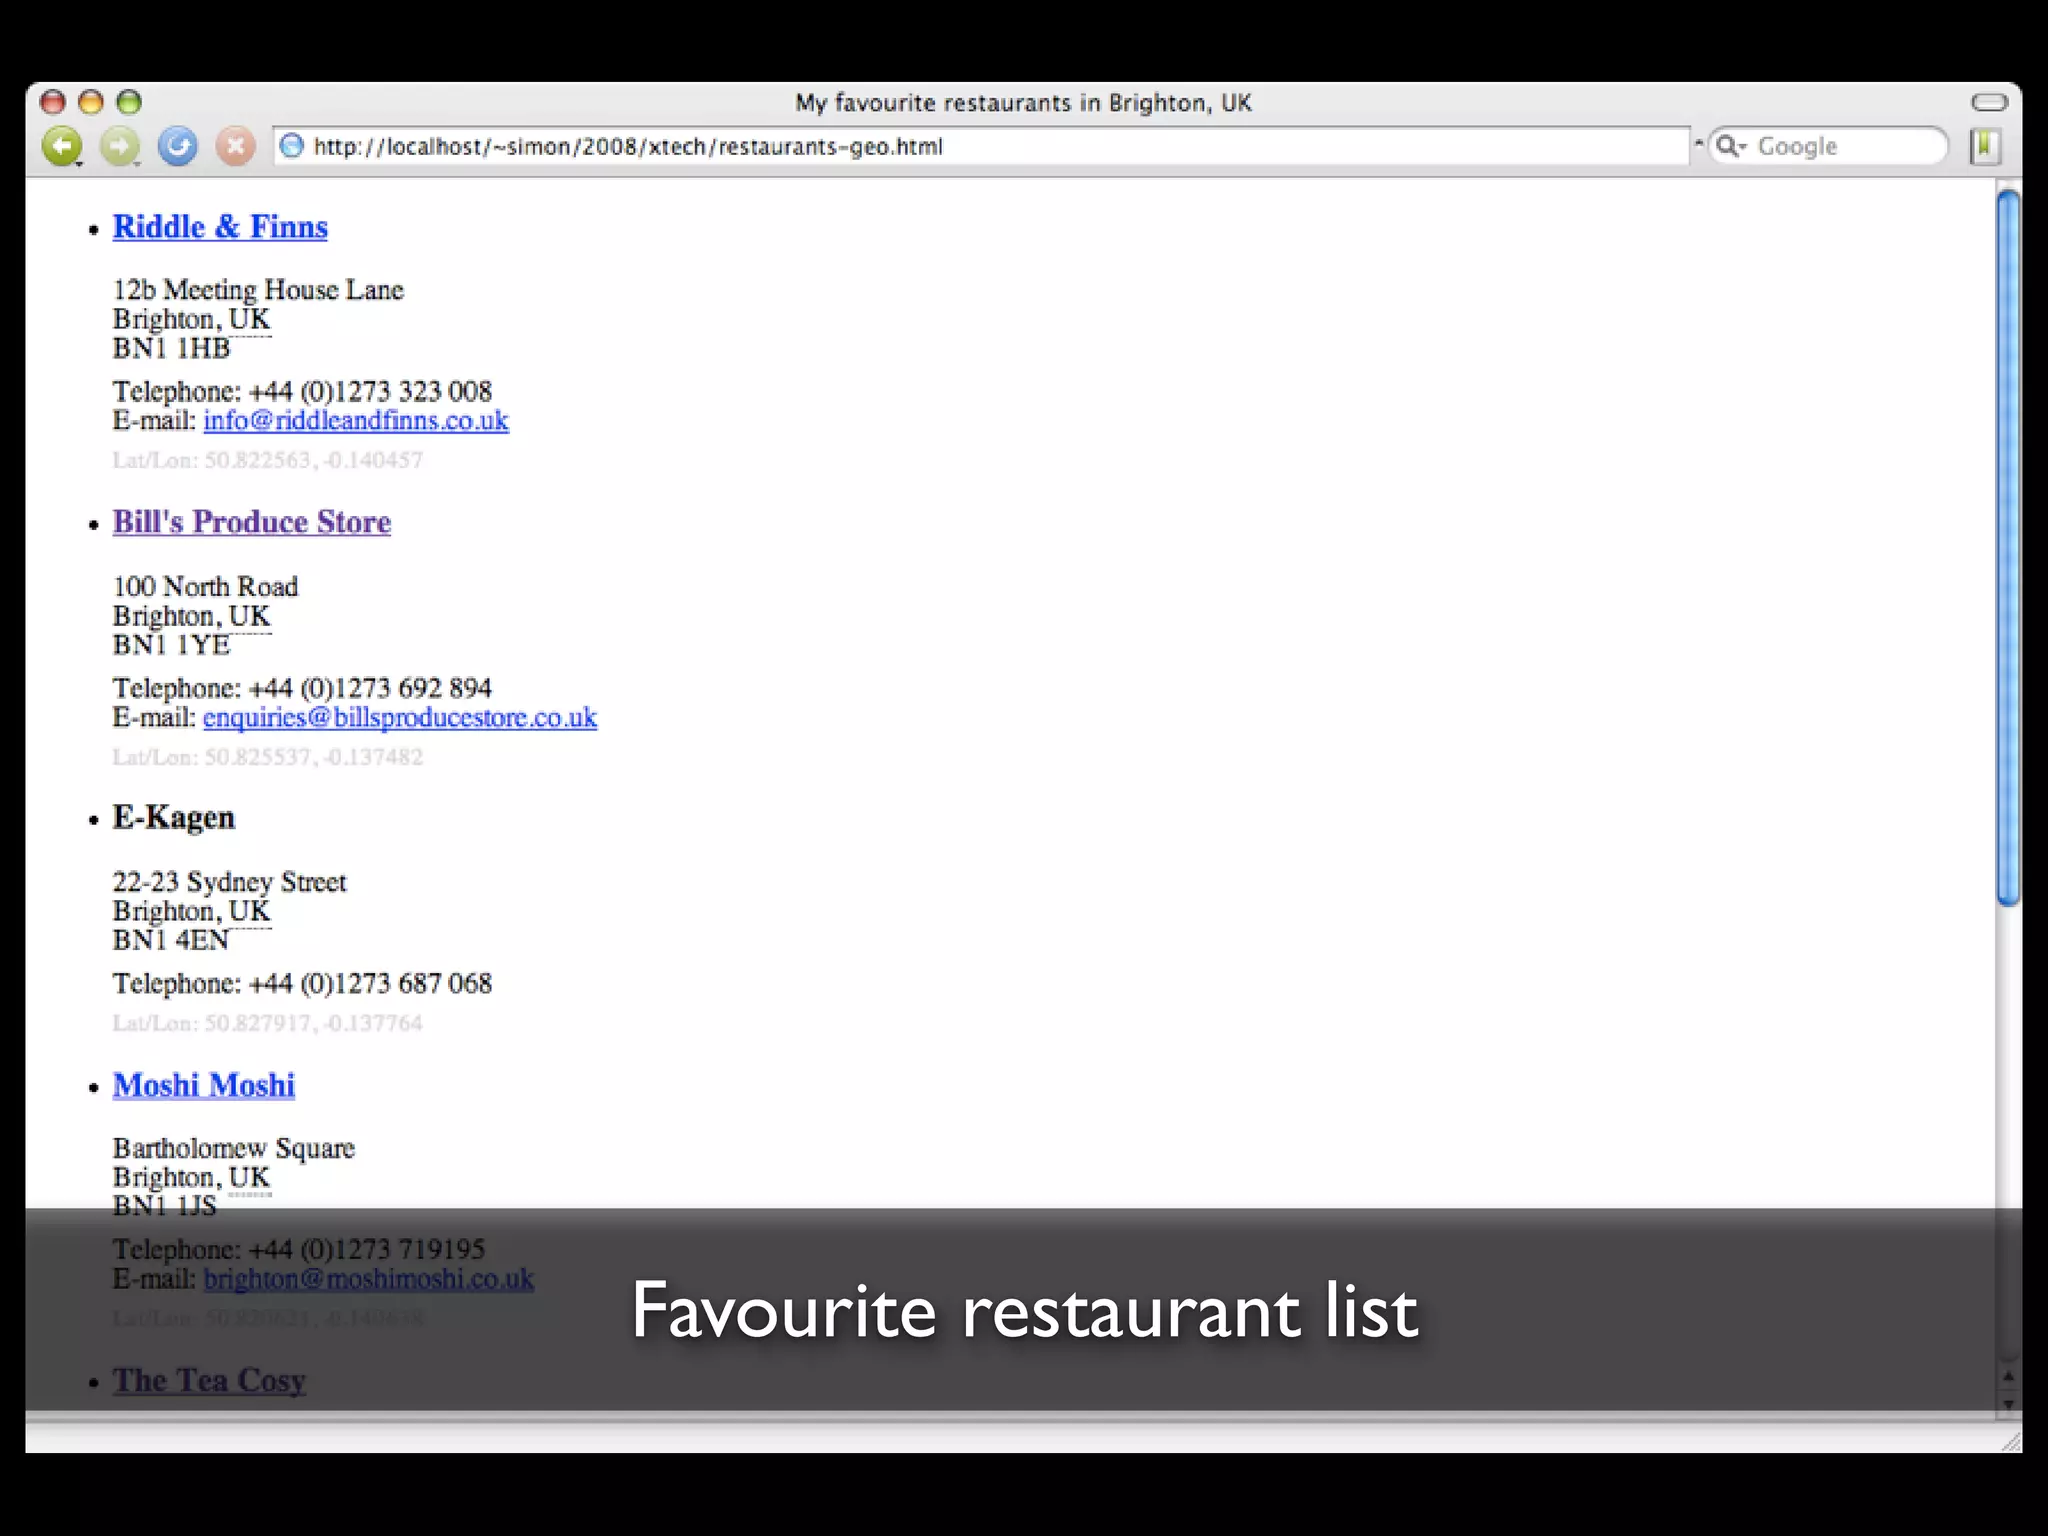Open the Moshi Moshi restaurant link
This screenshot has width=2048, height=1536.
click(204, 1085)
